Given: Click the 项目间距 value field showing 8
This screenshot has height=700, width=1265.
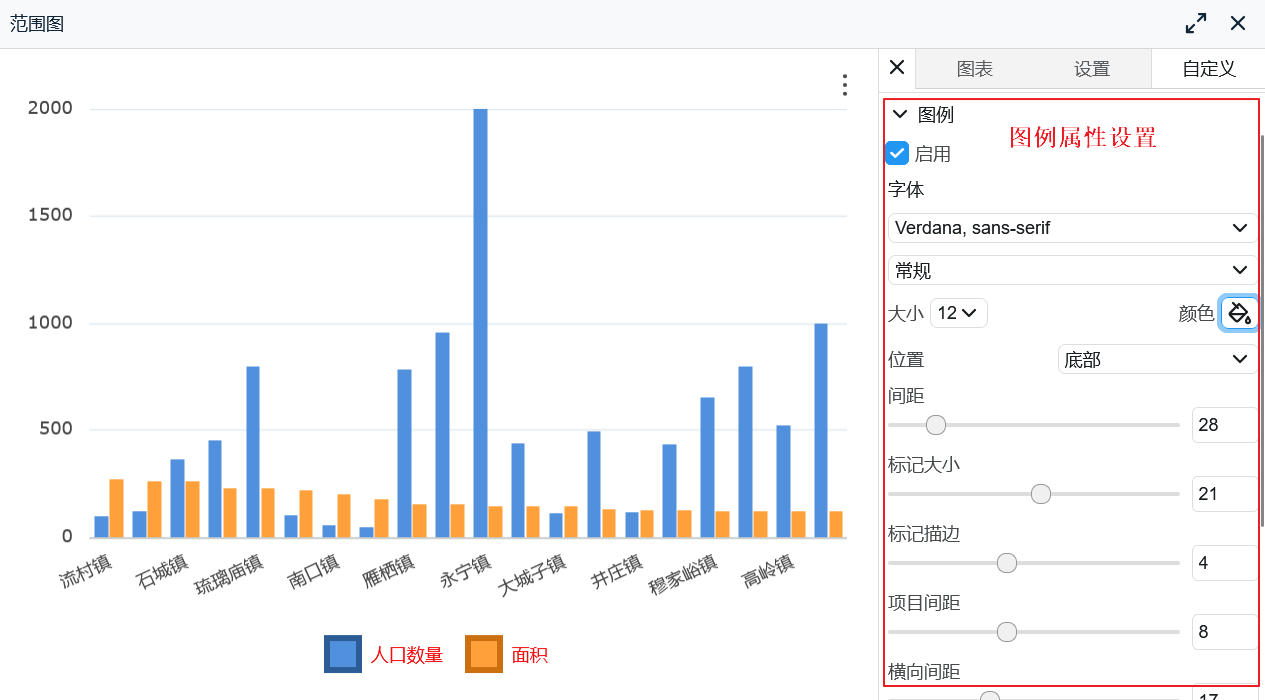Looking at the screenshot, I should coord(1224,632).
